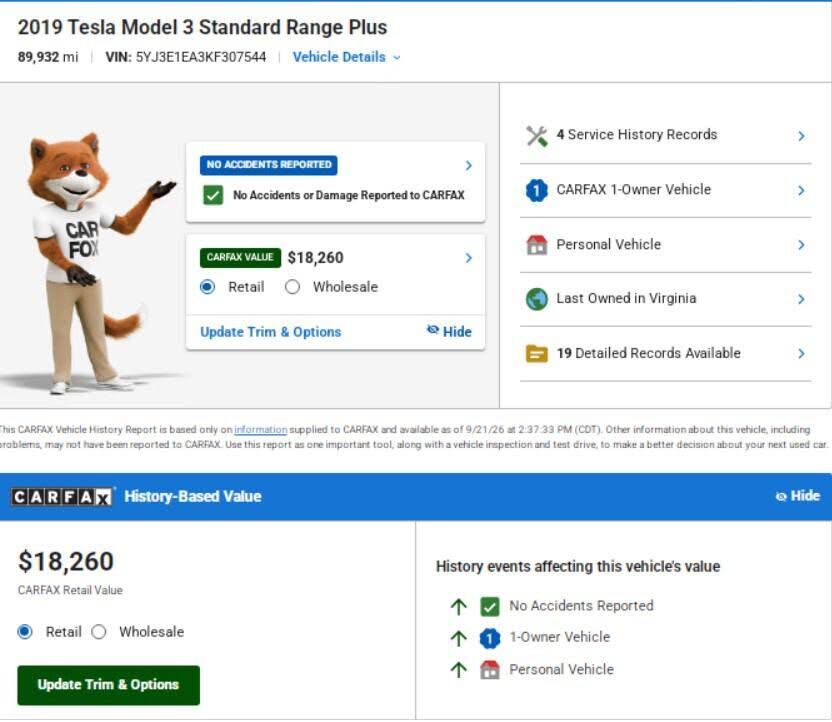Image resolution: width=832 pixels, height=722 pixels.
Task: Expand the Vehicle Details dropdown
Action: 346,57
